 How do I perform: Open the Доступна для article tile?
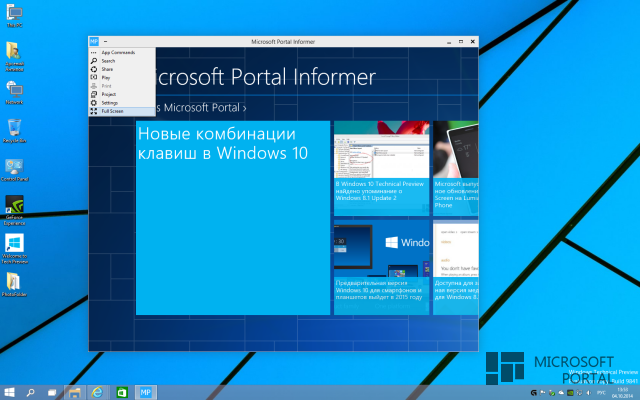[456, 267]
